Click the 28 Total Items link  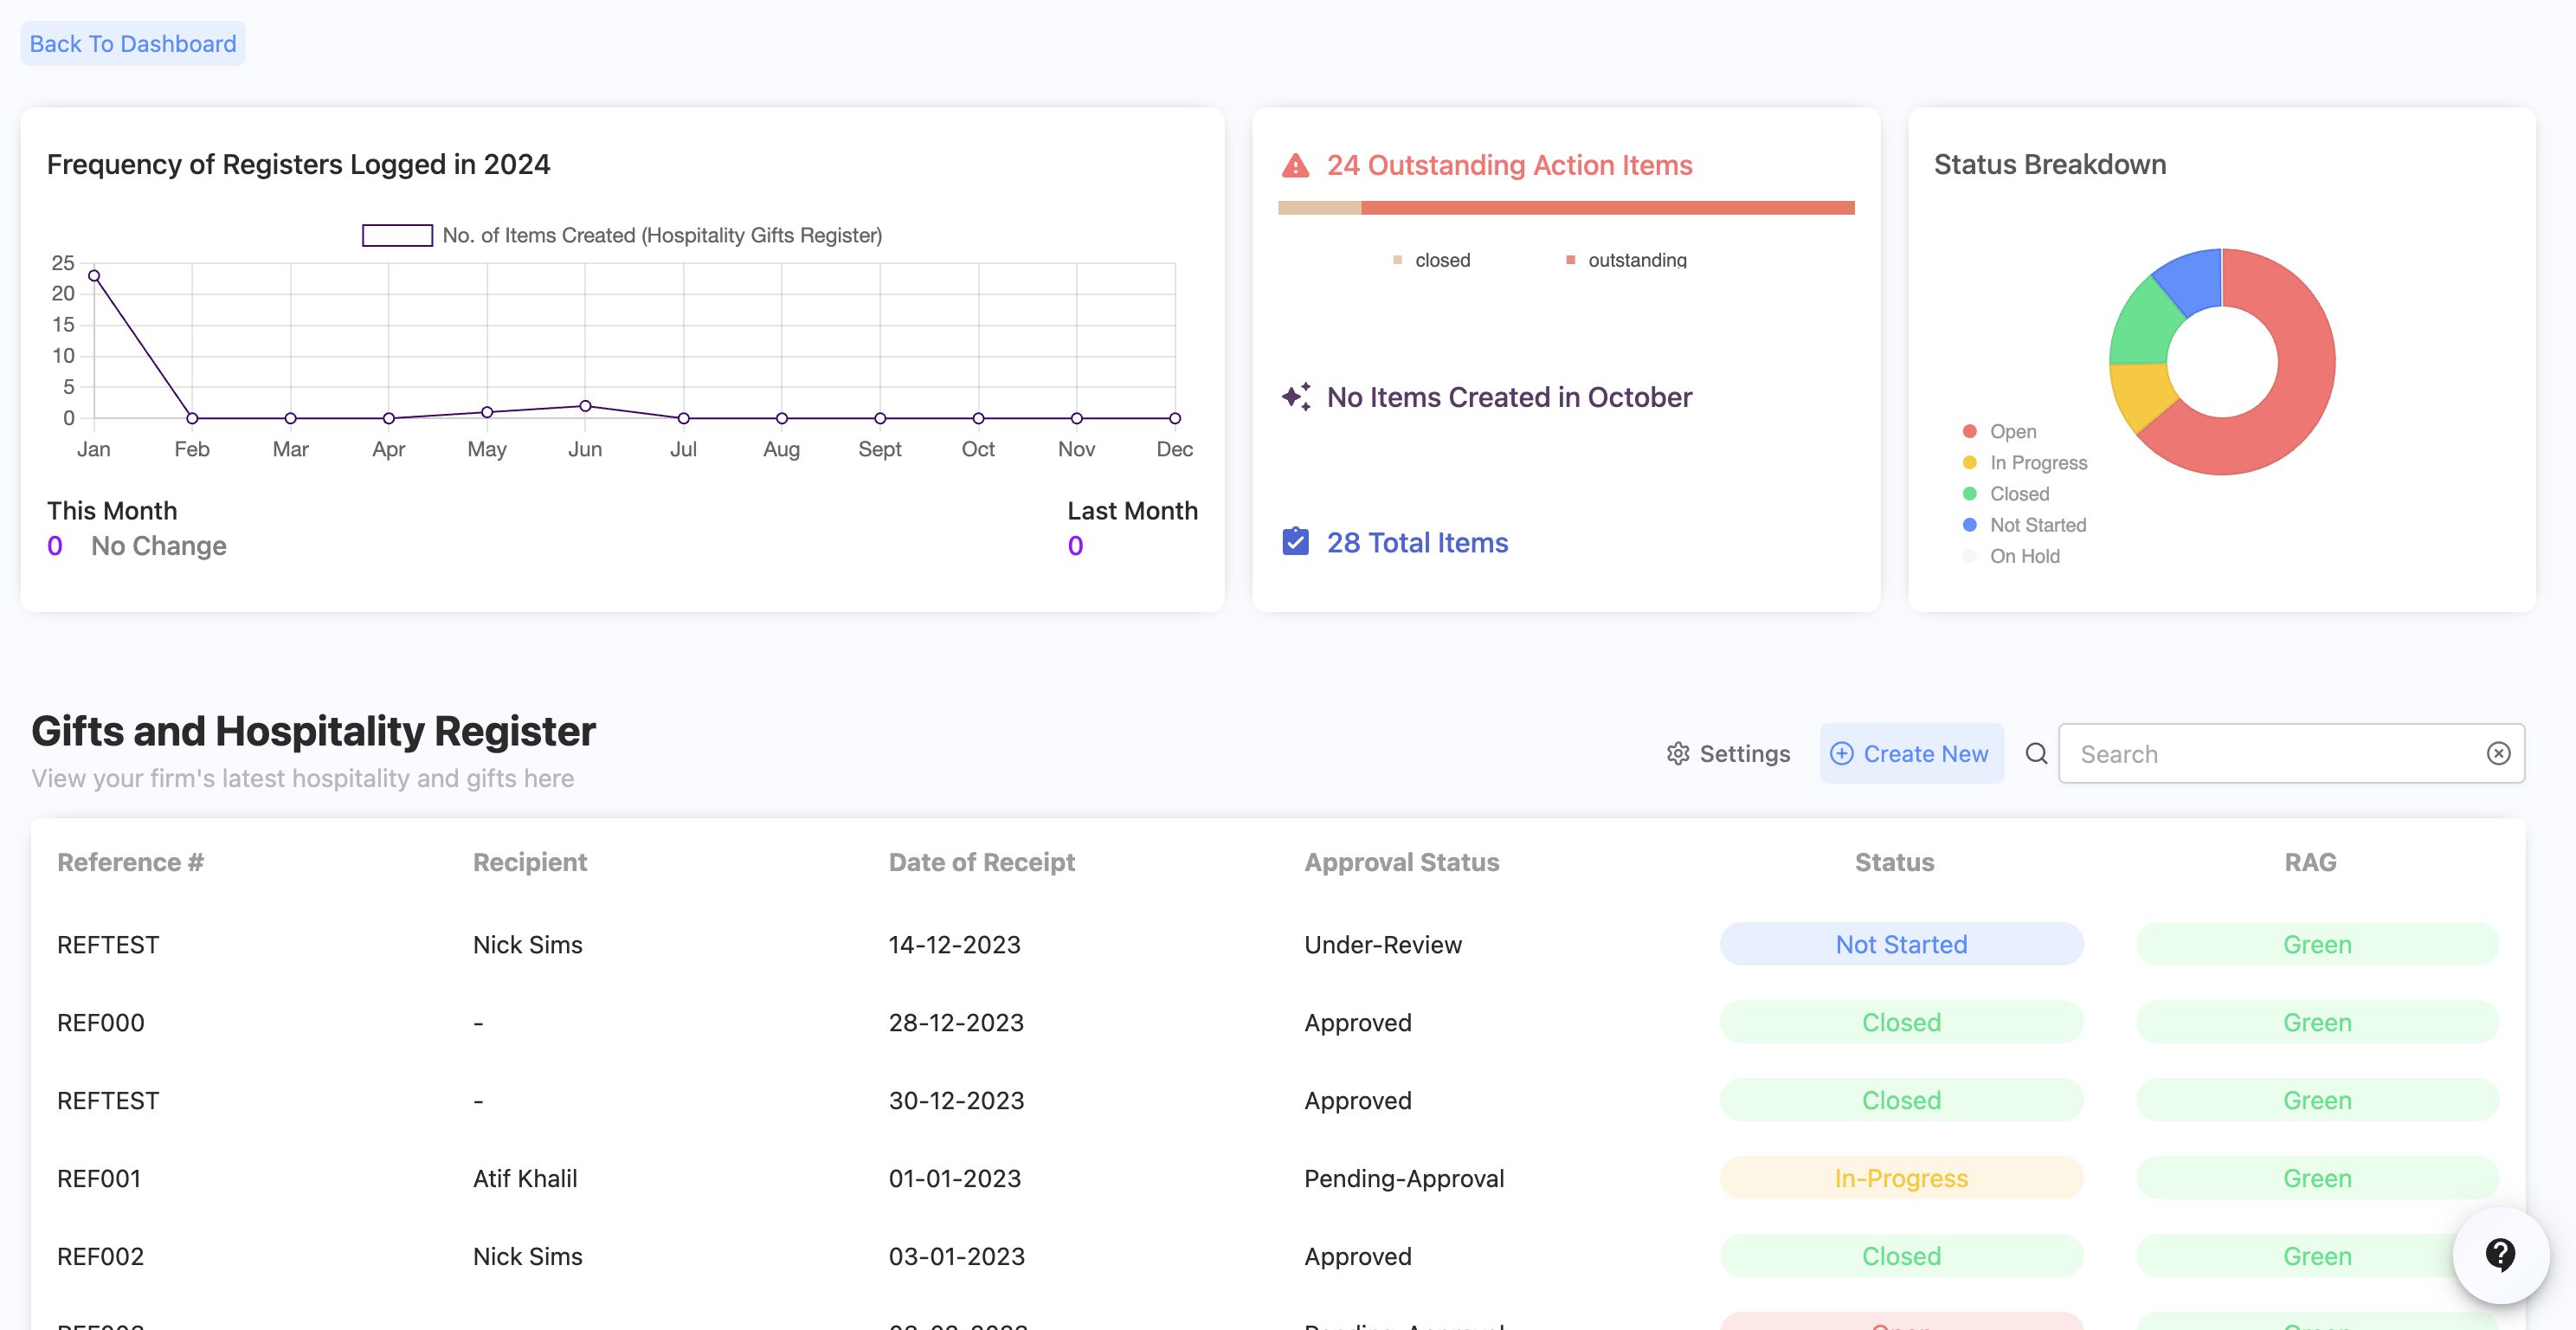(x=1416, y=542)
